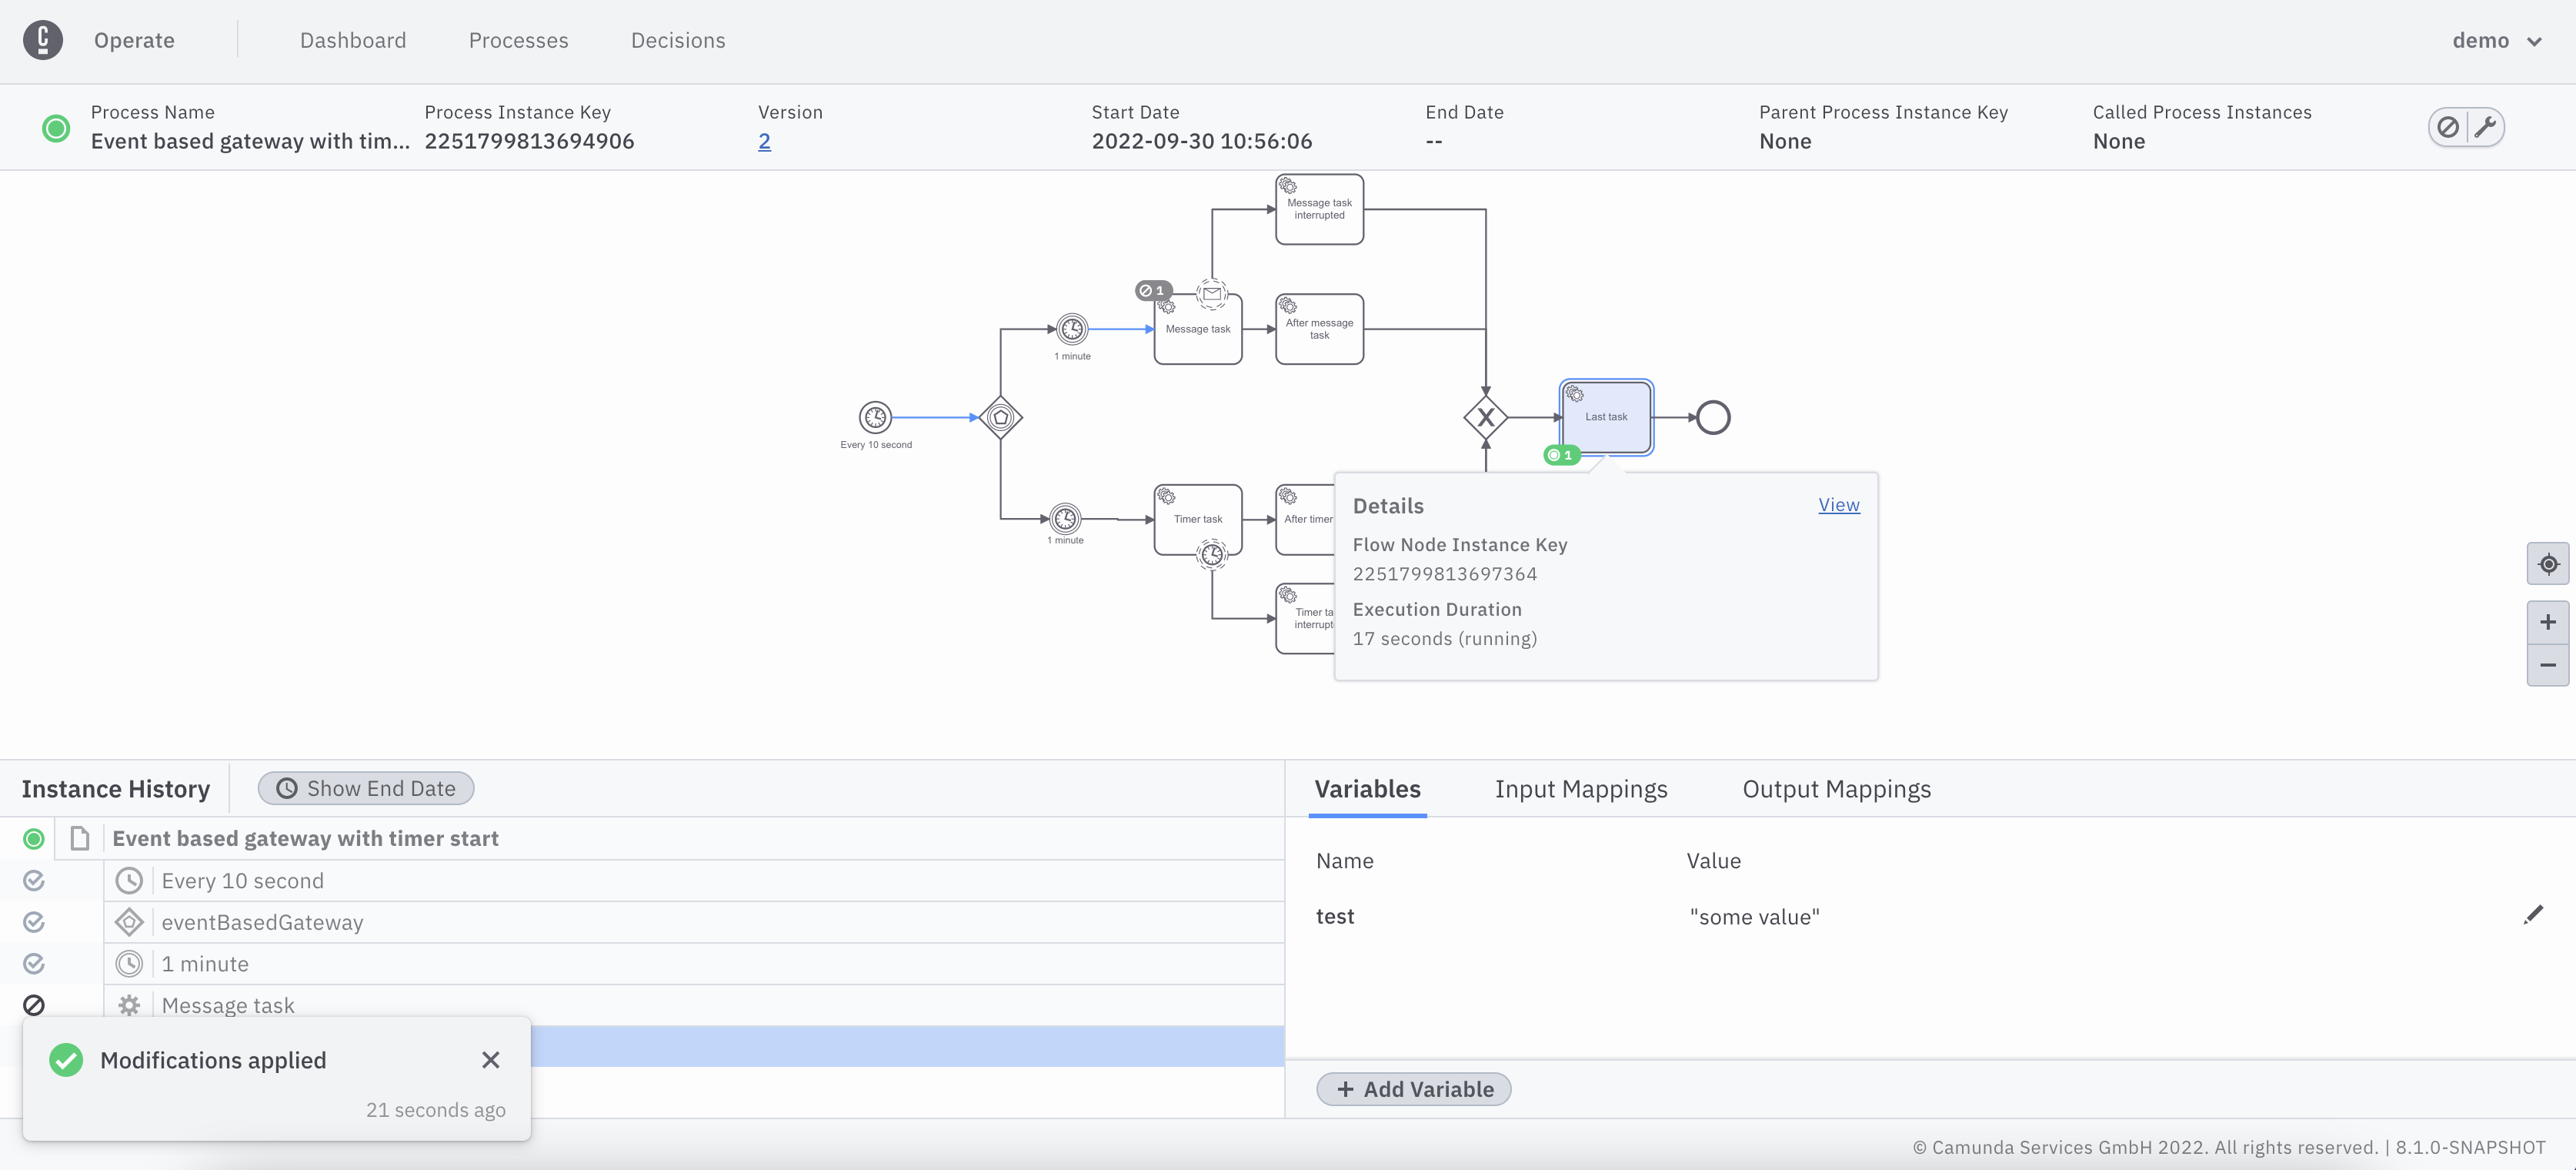Screen dimensions: 2576x1170
Task: Click the cancel instance icon
Action: [x=2447, y=127]
